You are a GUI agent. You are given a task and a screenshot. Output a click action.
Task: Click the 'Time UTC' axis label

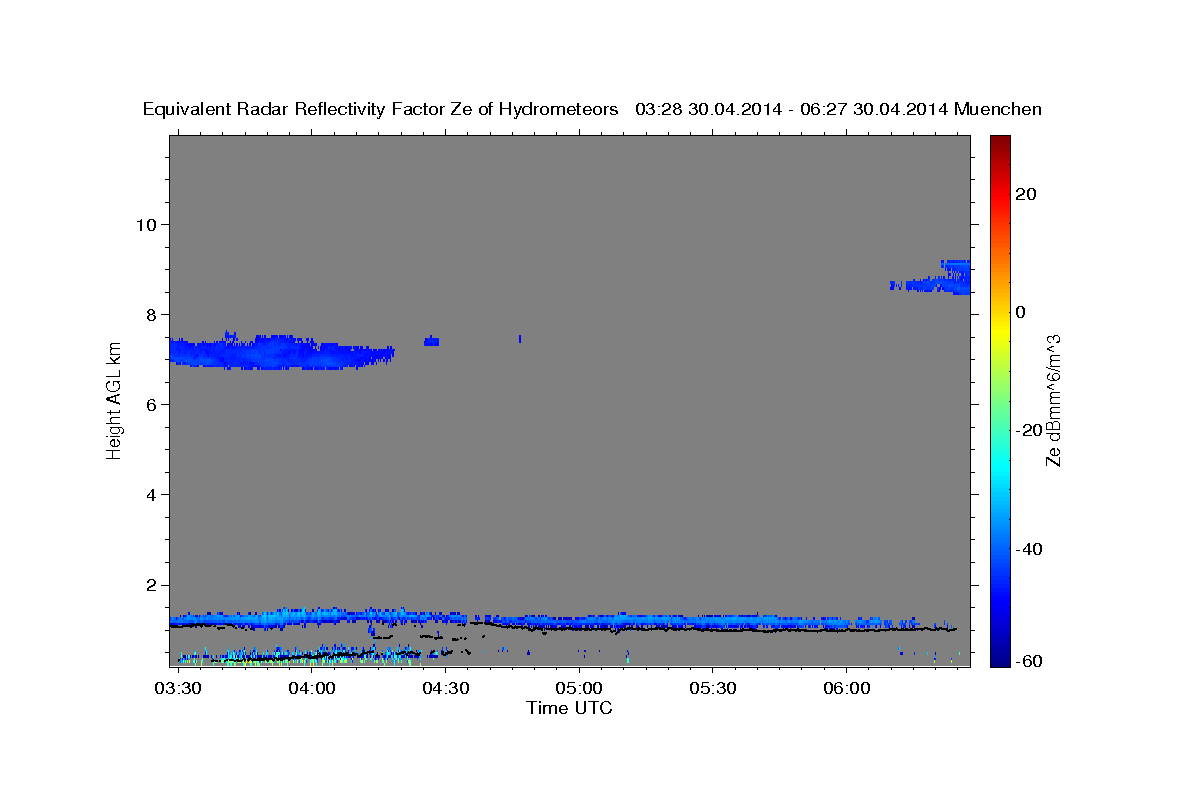569,708
